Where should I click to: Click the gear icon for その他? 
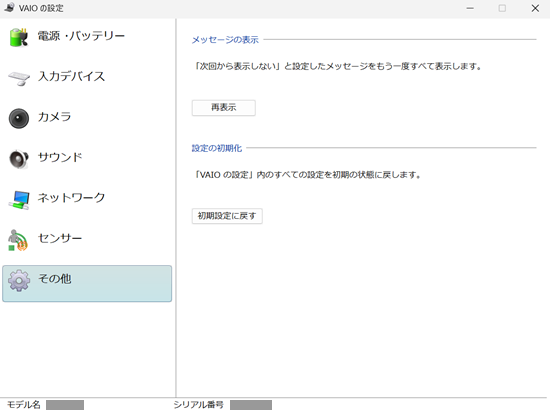coord(19,281)
